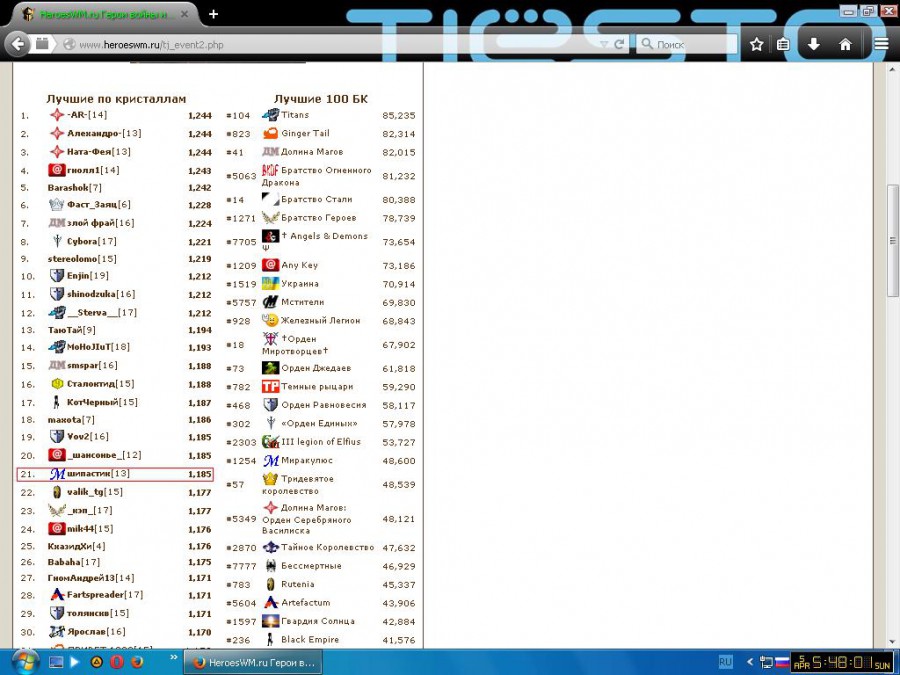Open the Rutenia clan link
Image resolution: width=900 pixels, height=675 pixels.
298,584
